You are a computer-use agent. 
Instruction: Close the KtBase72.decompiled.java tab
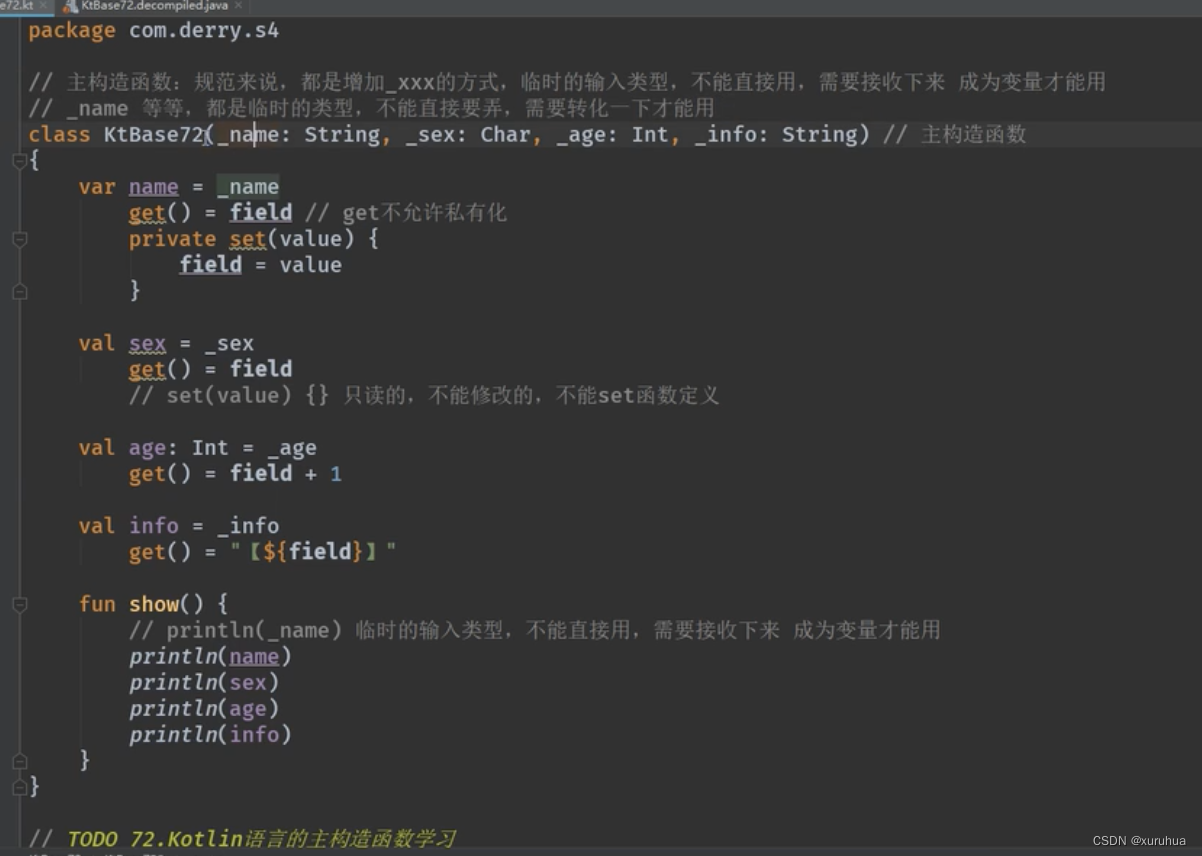click(x=238, y=6)
